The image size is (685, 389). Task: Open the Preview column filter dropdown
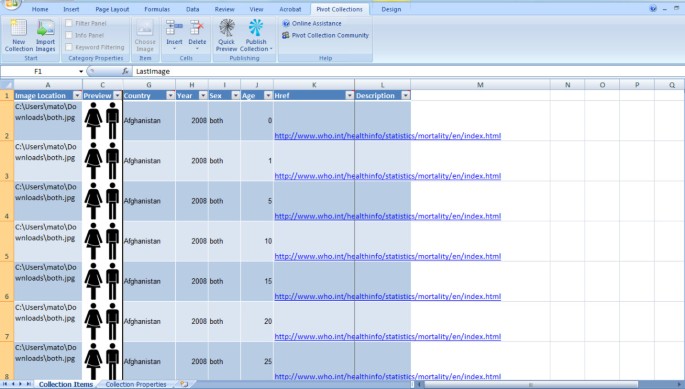tap(117, 95)
